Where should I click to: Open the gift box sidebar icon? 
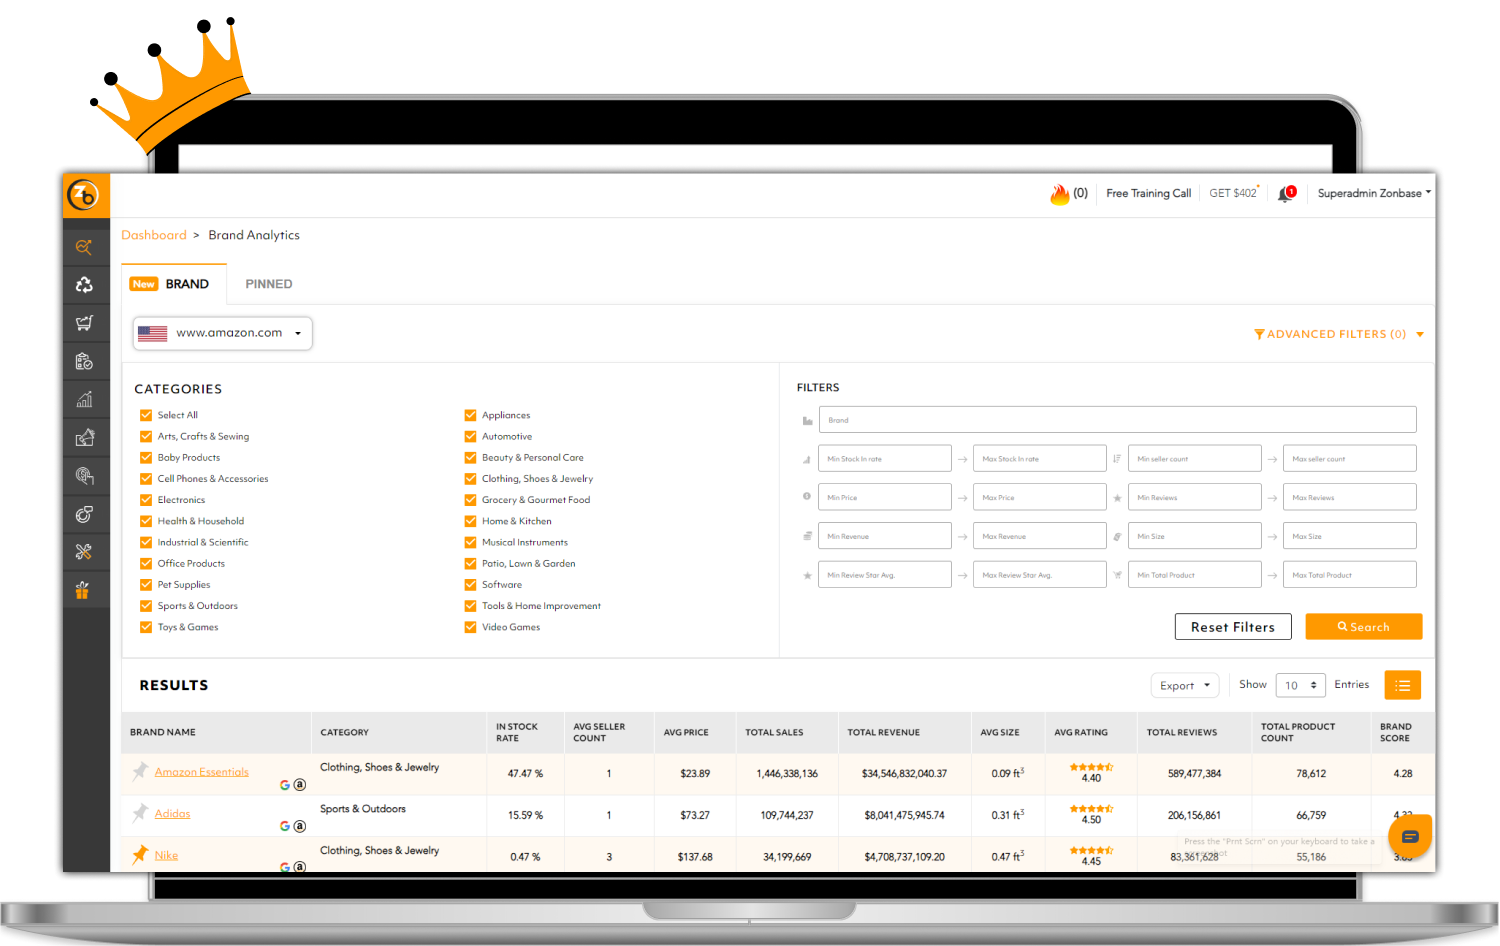tap(83, 590)
